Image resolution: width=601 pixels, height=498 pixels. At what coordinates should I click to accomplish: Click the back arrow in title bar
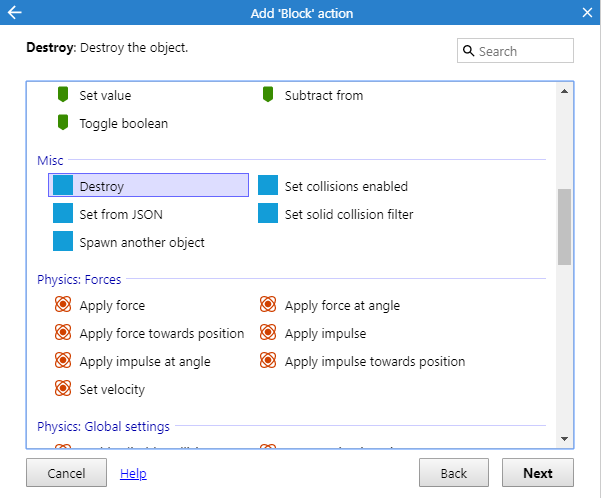pyautogui.click(x=14, y=13)
